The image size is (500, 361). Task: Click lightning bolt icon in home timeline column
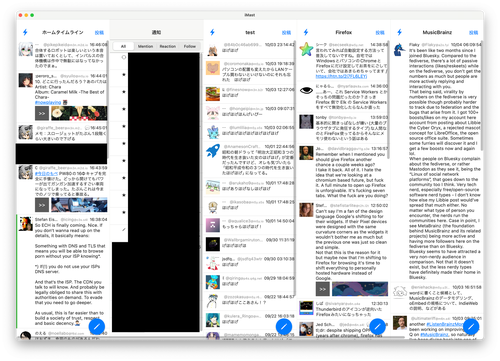click(25, 32)
